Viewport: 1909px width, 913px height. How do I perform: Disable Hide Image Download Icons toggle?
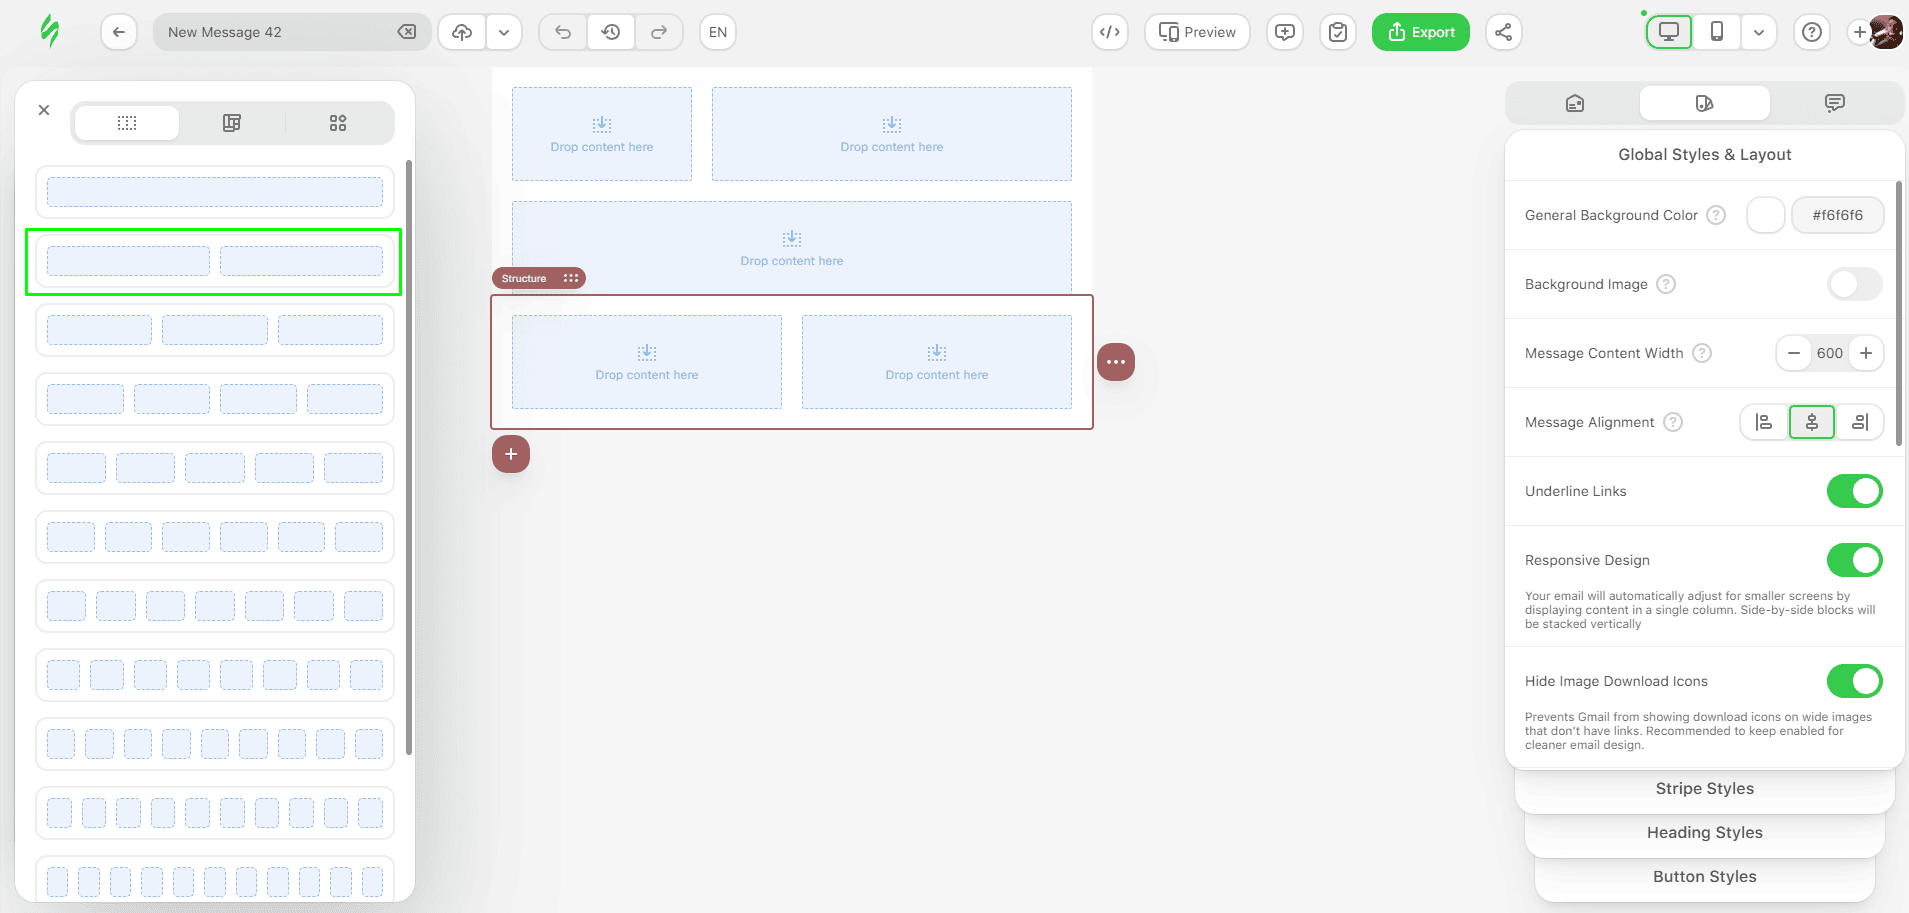pos(1855,681)
